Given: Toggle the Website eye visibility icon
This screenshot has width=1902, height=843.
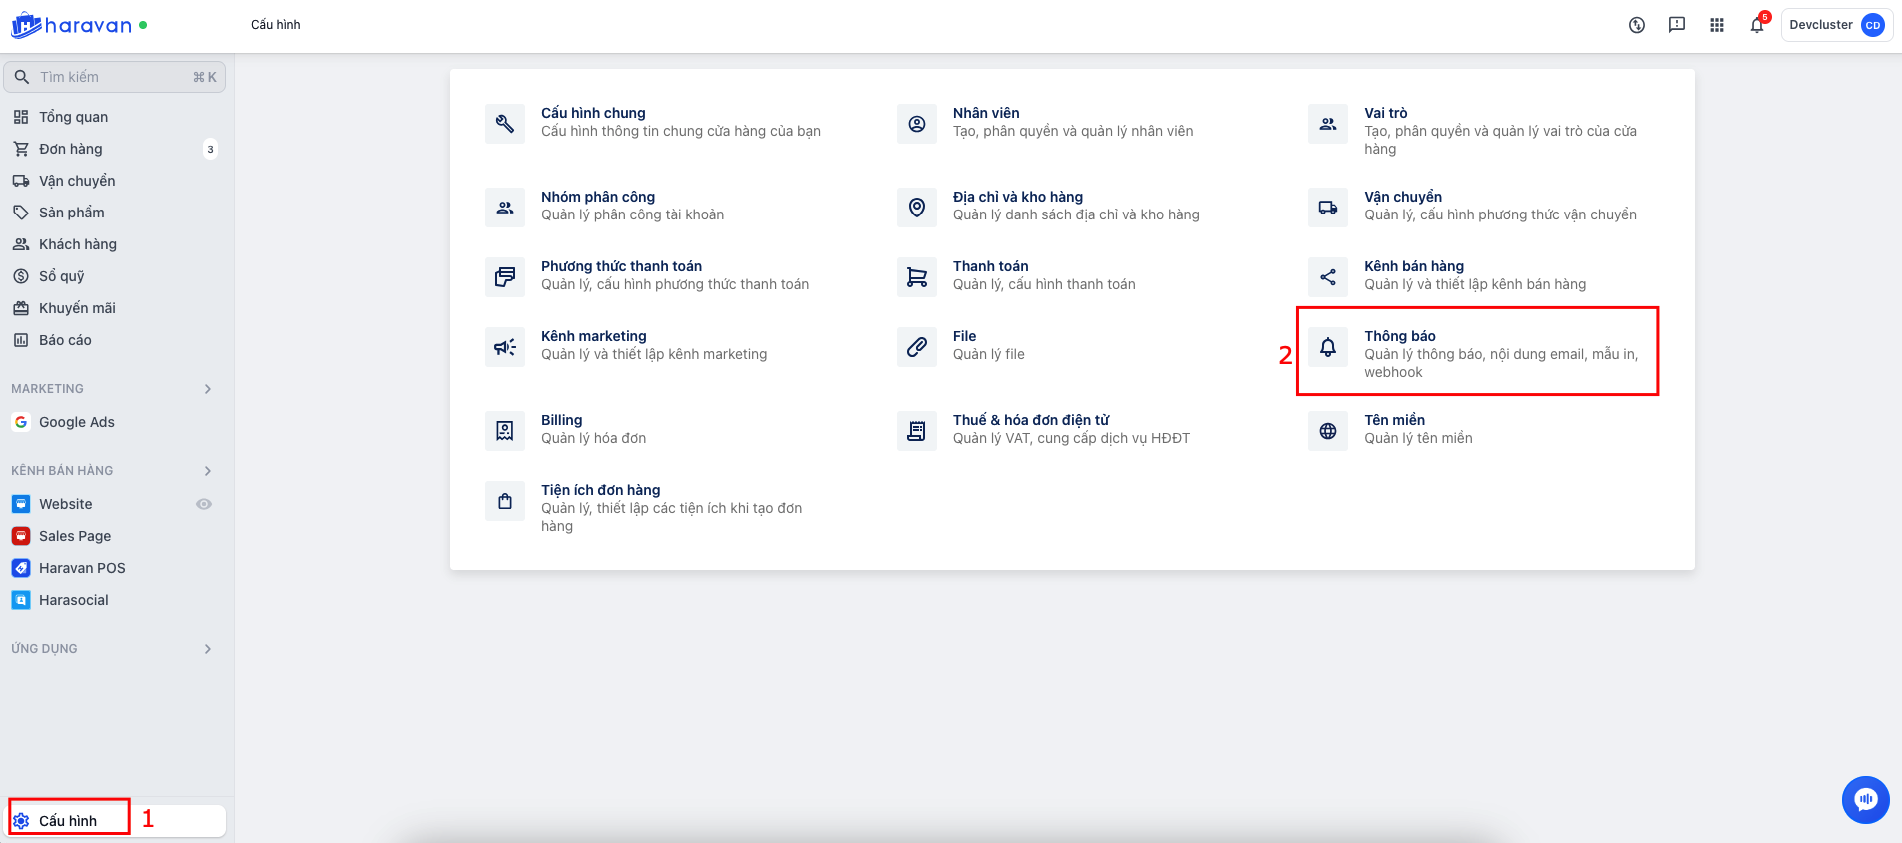Looking at the screenshot, I should coord(204,504).
